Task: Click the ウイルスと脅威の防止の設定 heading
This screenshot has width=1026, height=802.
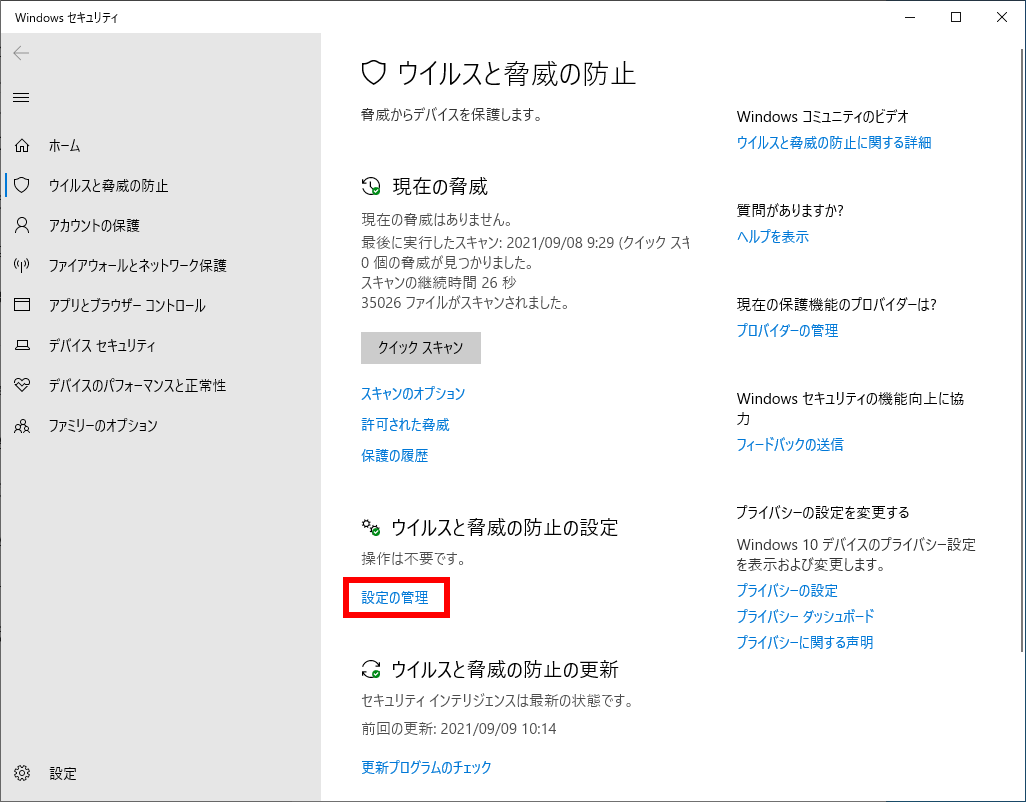Action: click(x=504, y=527)
